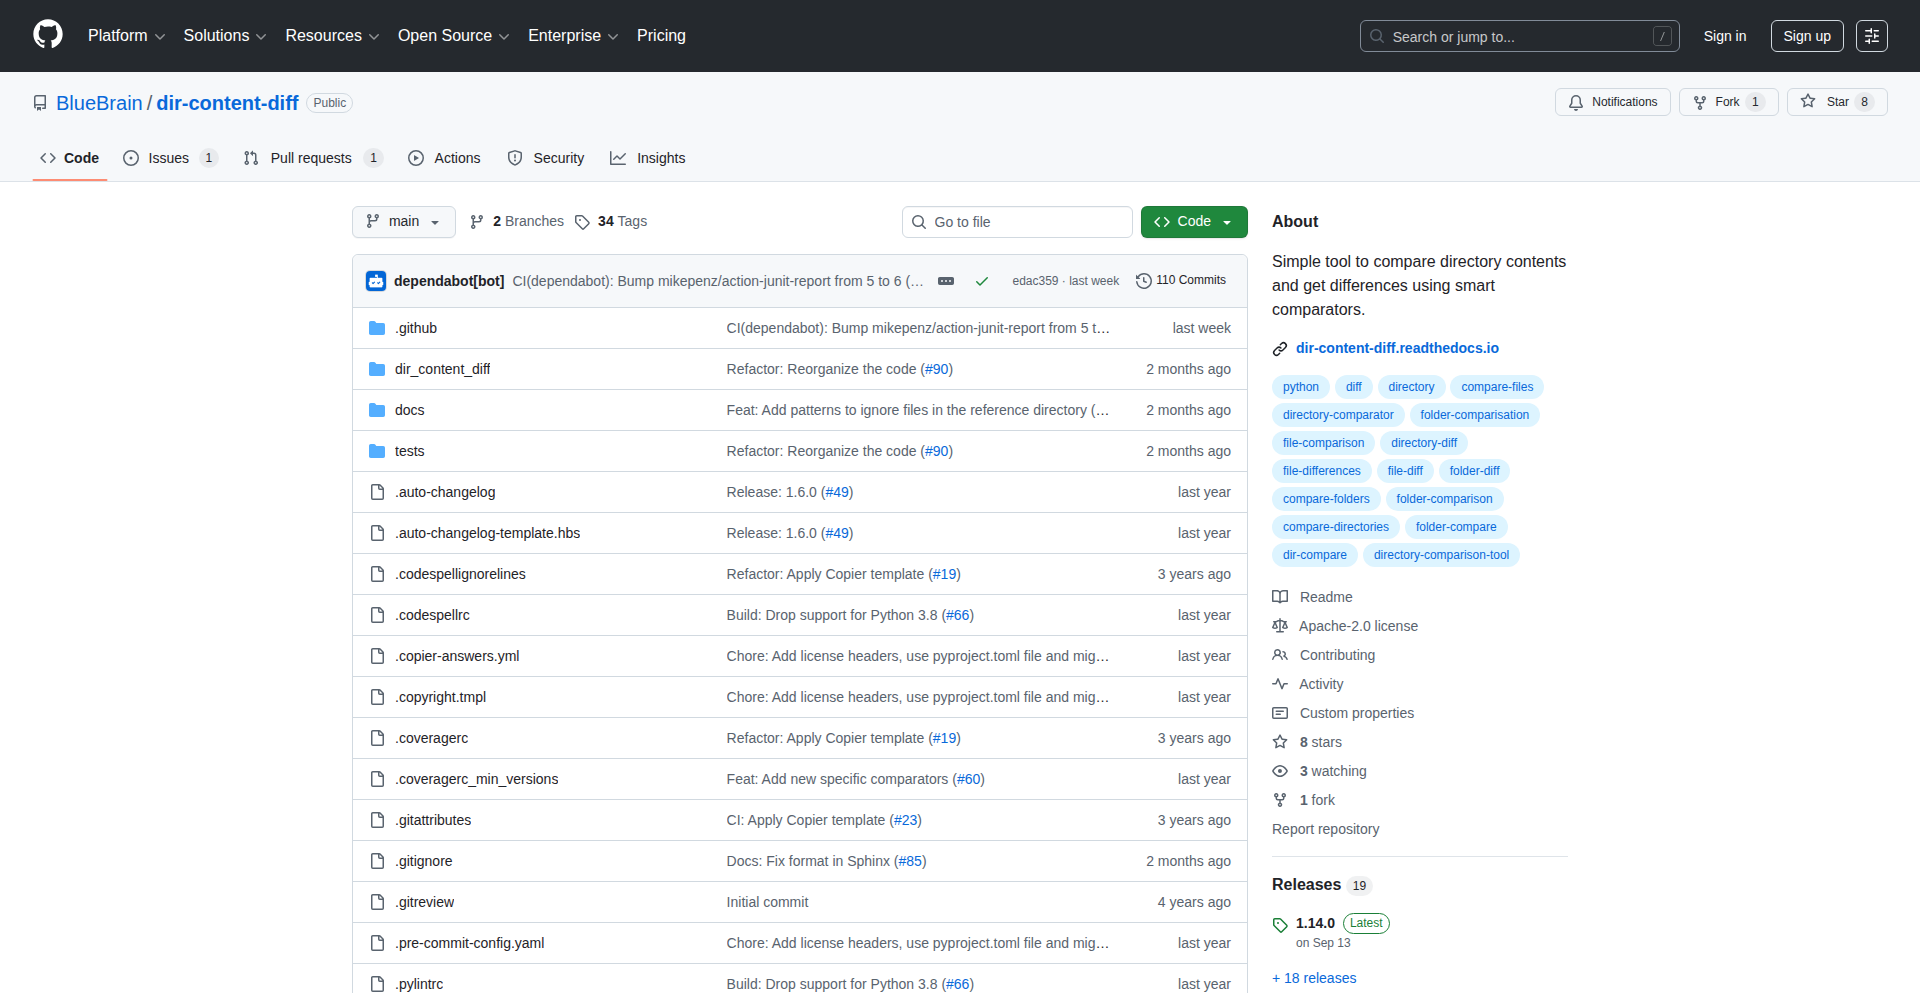Open the commit history clock icon
Screen dimensions: 1920x993
(1143, 281)
